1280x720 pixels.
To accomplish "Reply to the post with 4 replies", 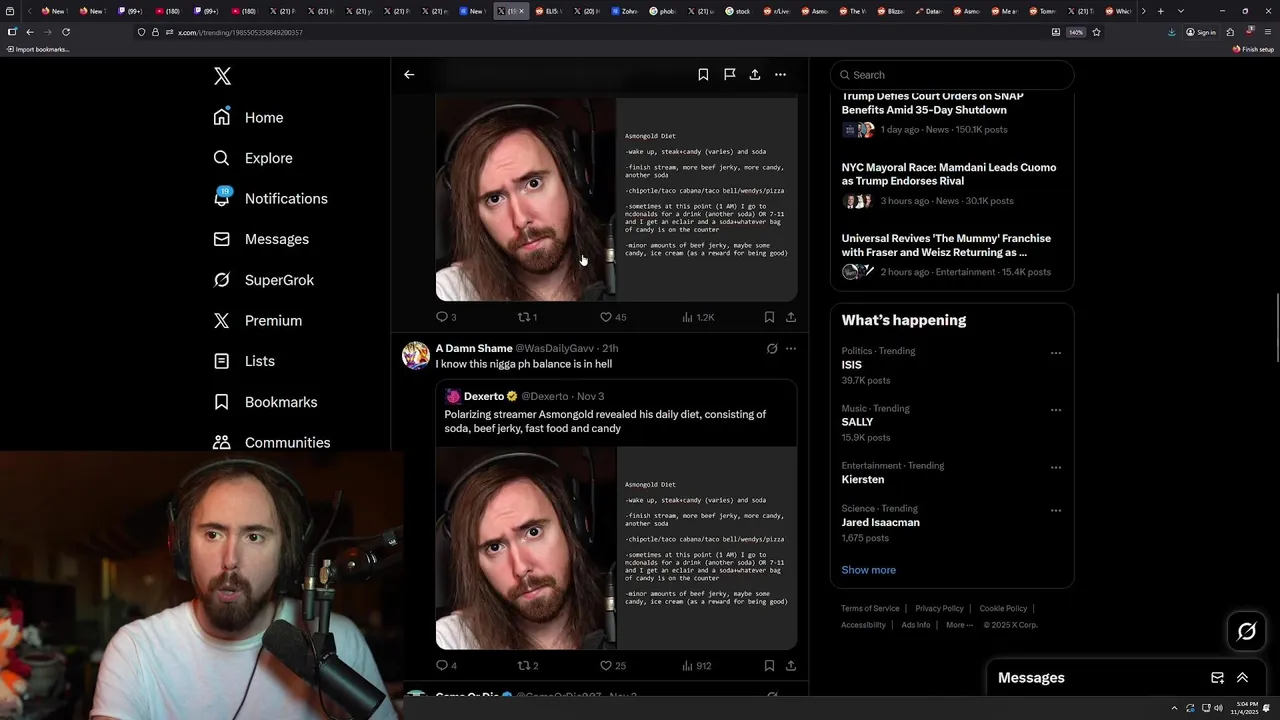I will (x=446, y=665).
